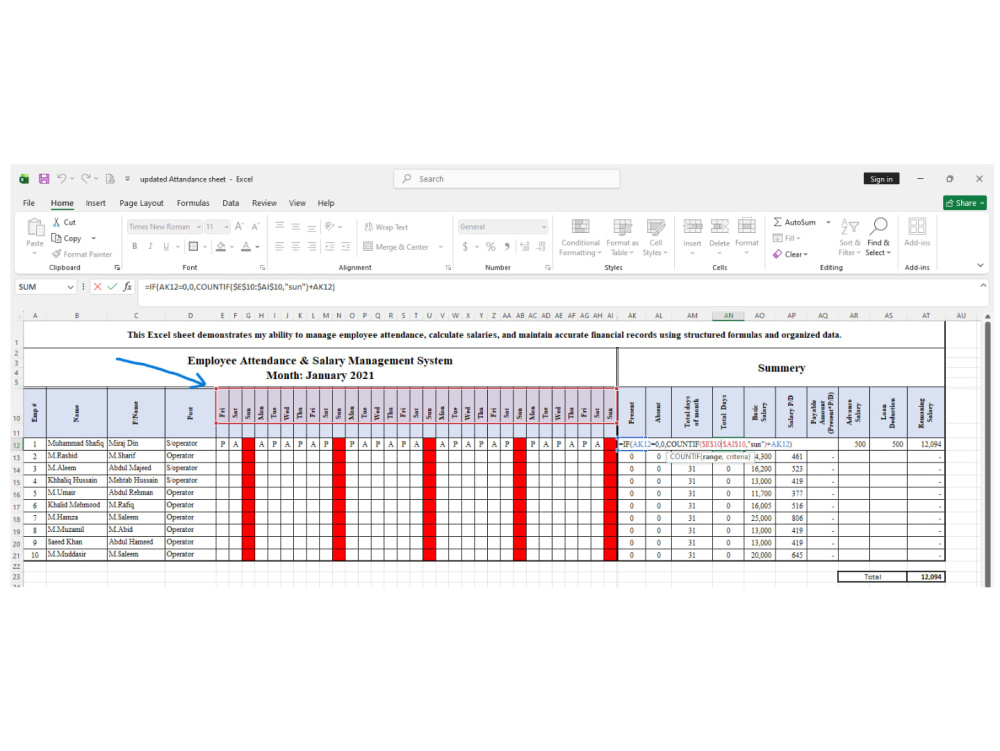
Task: Click the Delete cells icon
Action: point(719,226)
